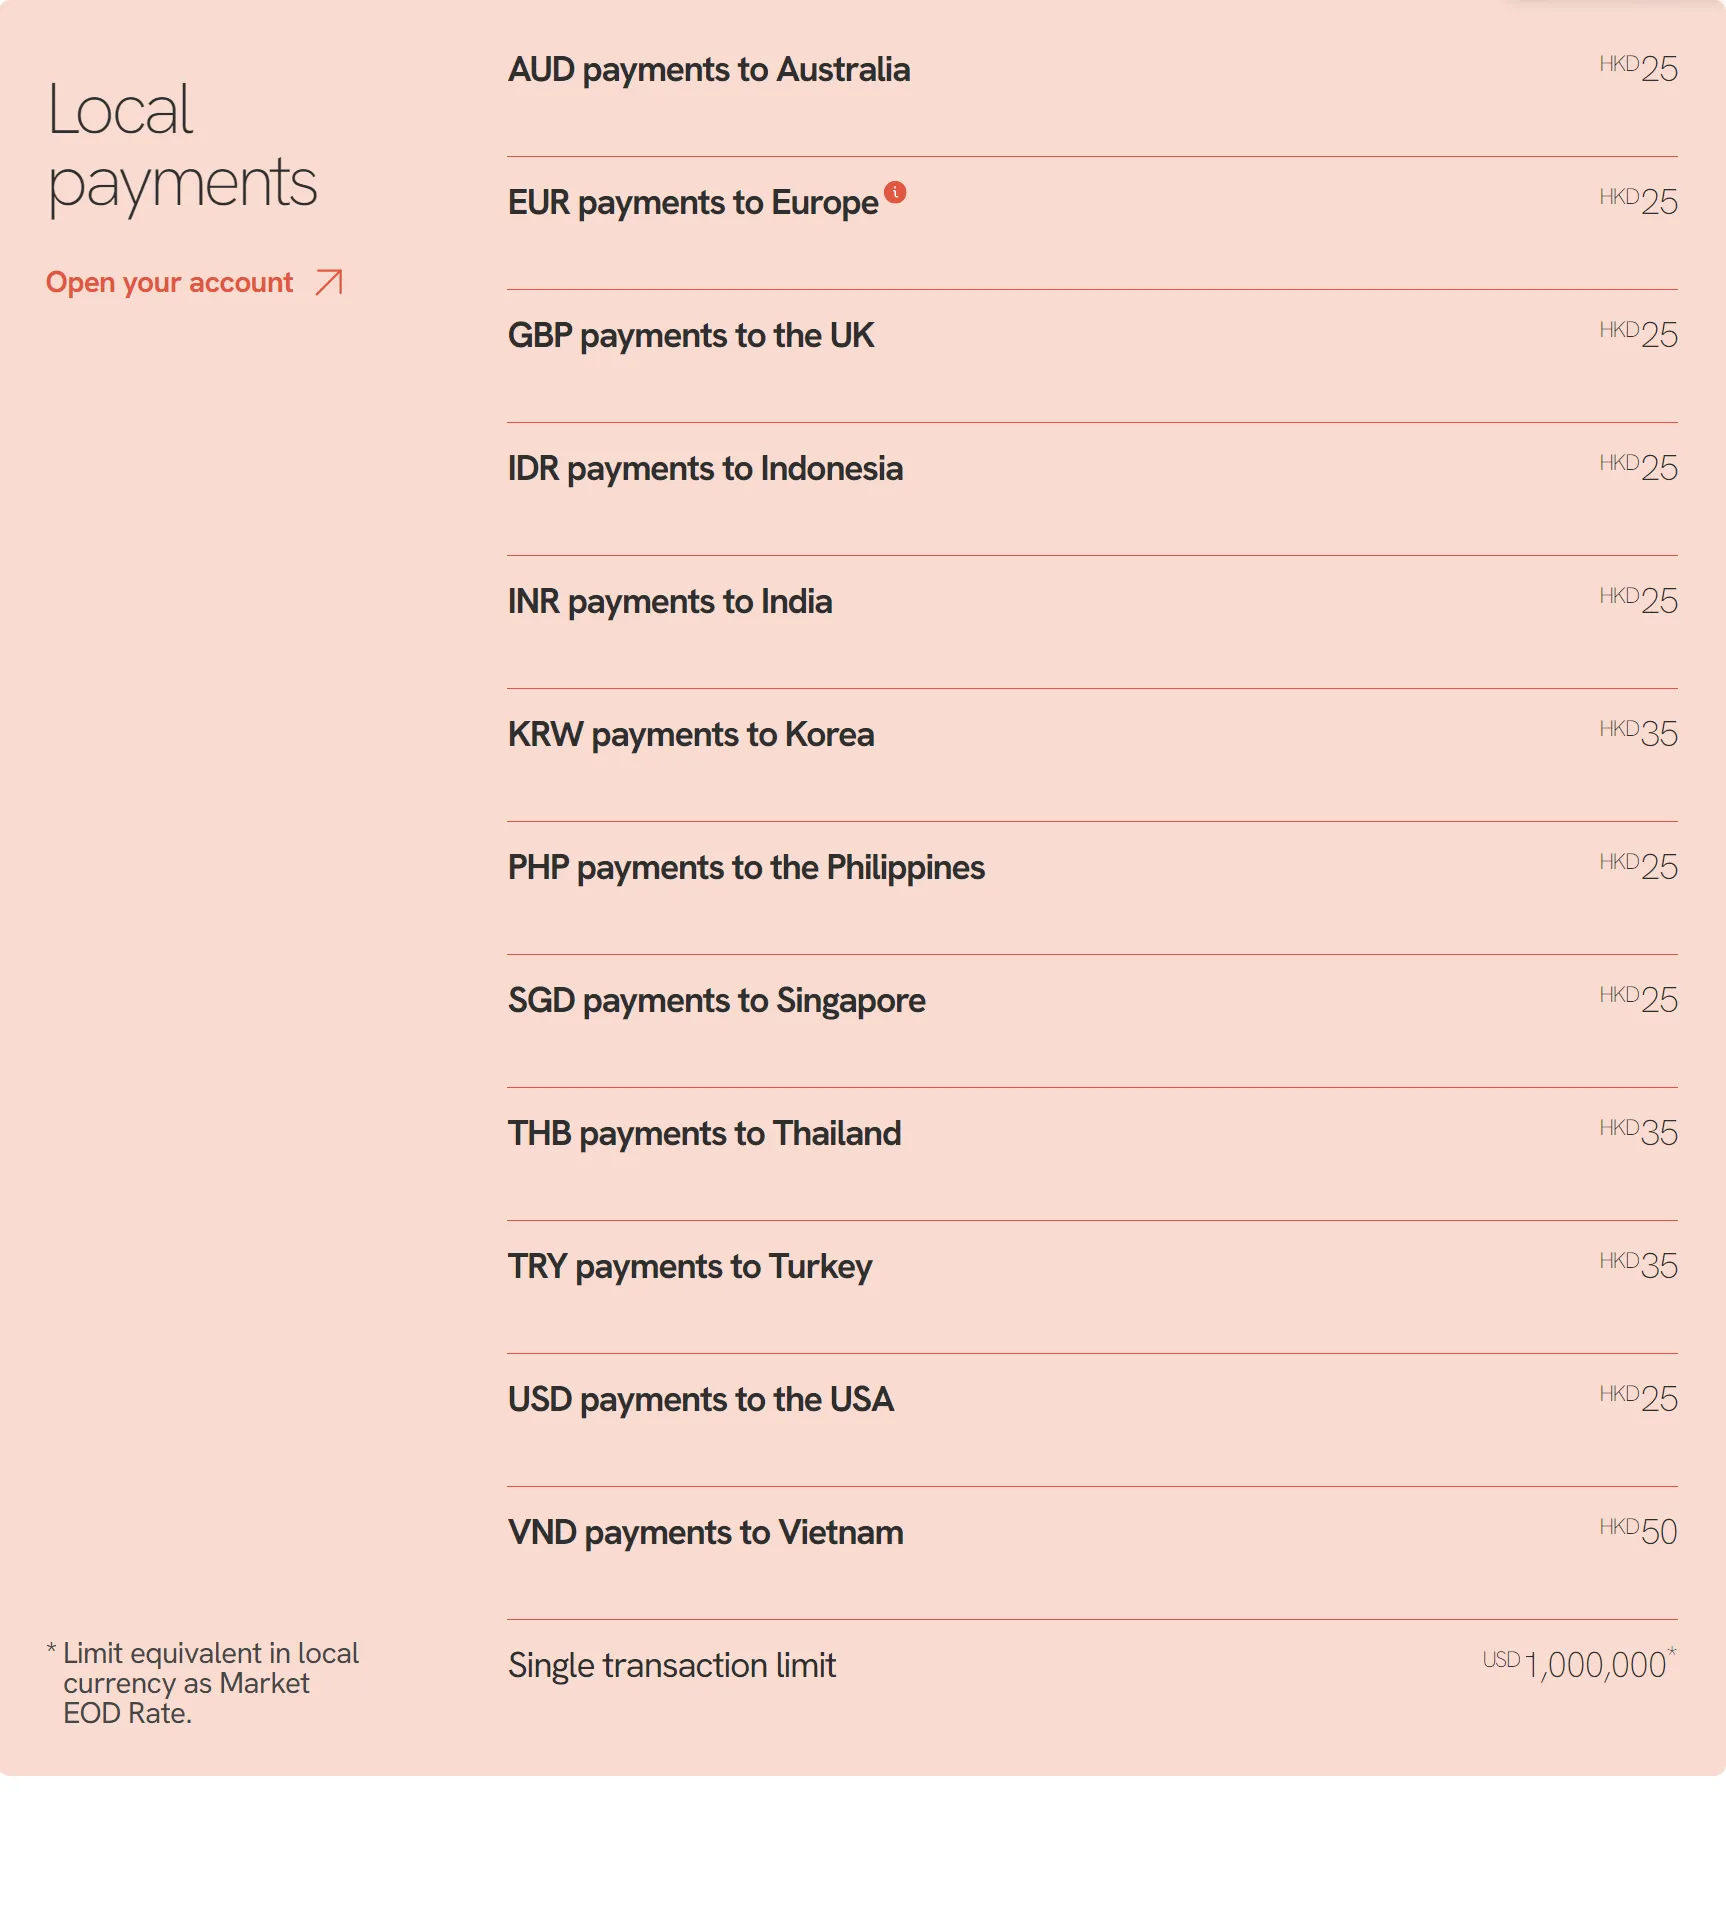
Task: Click the arrow icon beside Open your account
Action: 329,283
